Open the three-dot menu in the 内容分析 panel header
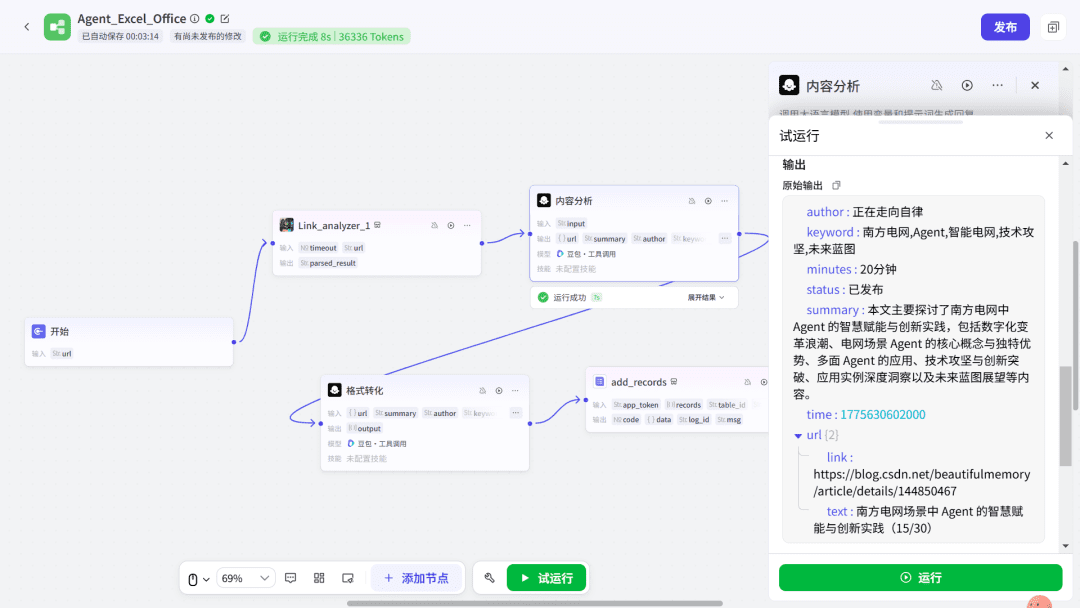Screen dimensions: 1080x608 click(997, 86)
